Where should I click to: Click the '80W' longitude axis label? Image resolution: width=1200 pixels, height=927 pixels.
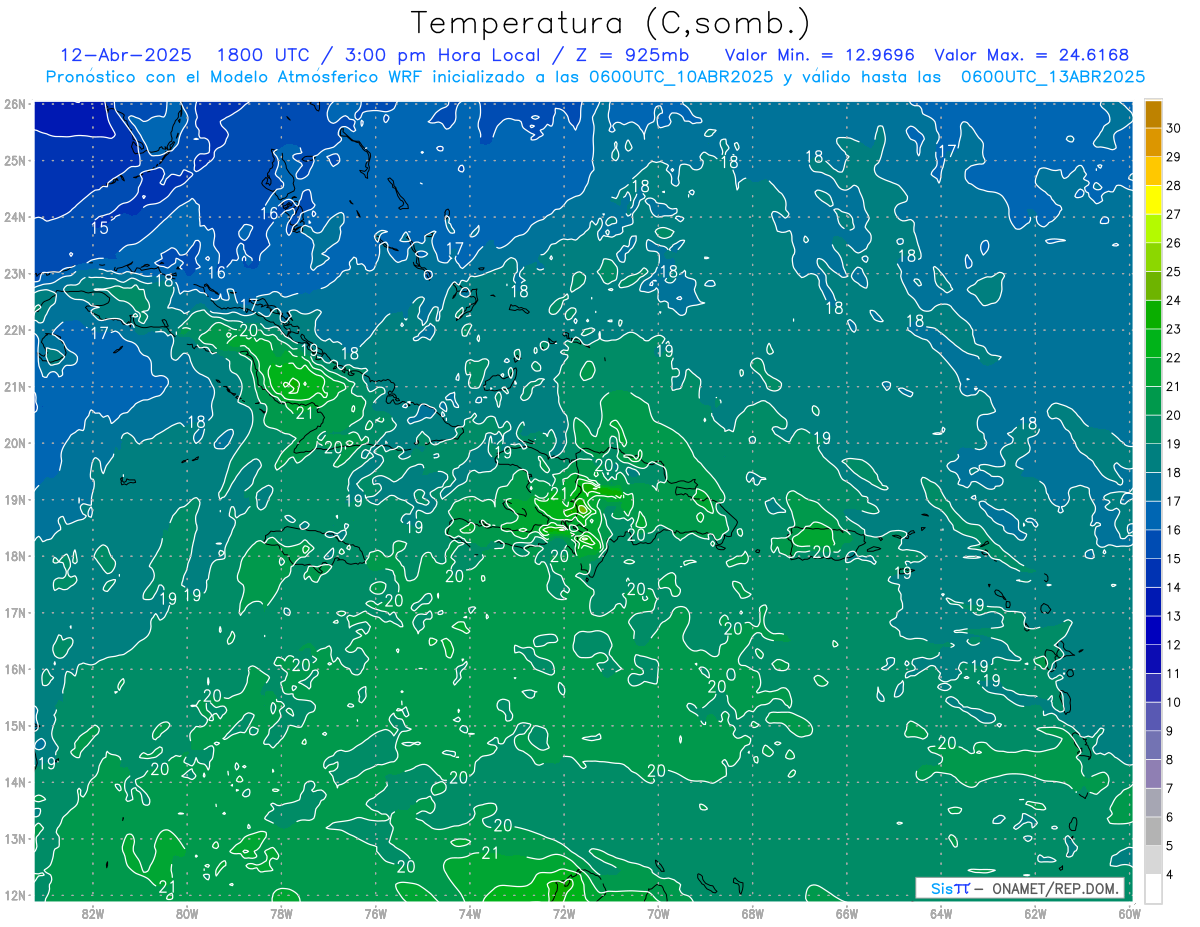[x=187, y=914]
